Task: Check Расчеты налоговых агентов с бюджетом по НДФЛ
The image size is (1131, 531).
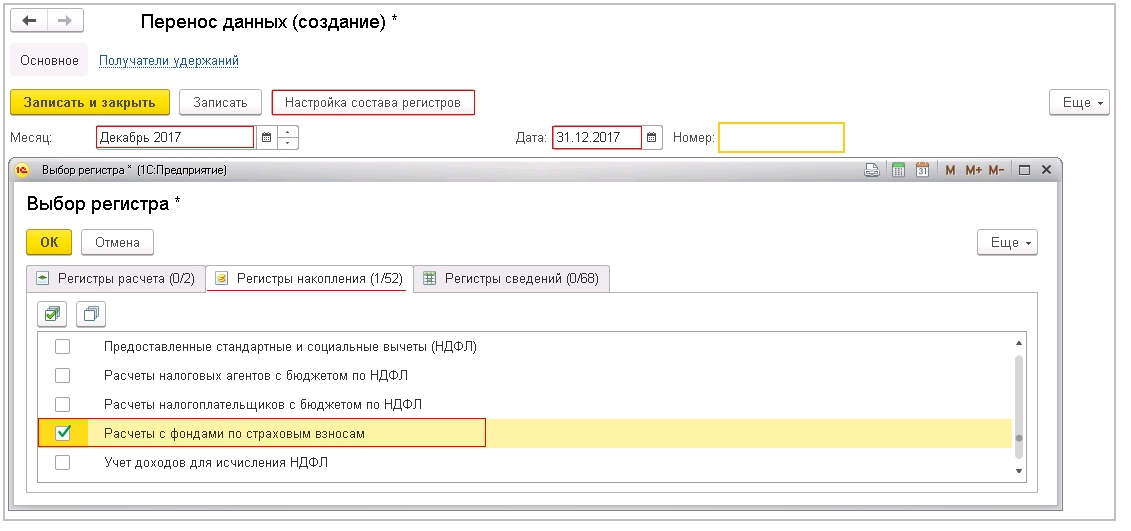Action: [63, 375]
